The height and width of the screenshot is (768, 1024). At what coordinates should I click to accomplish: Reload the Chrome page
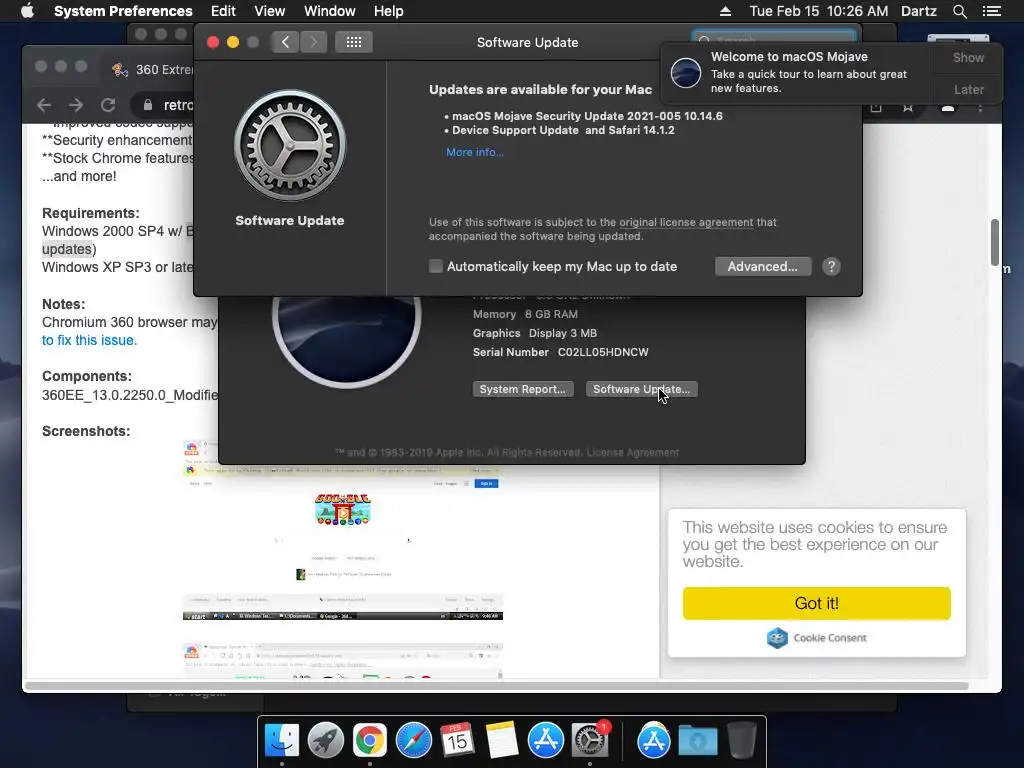click(108, 105)
